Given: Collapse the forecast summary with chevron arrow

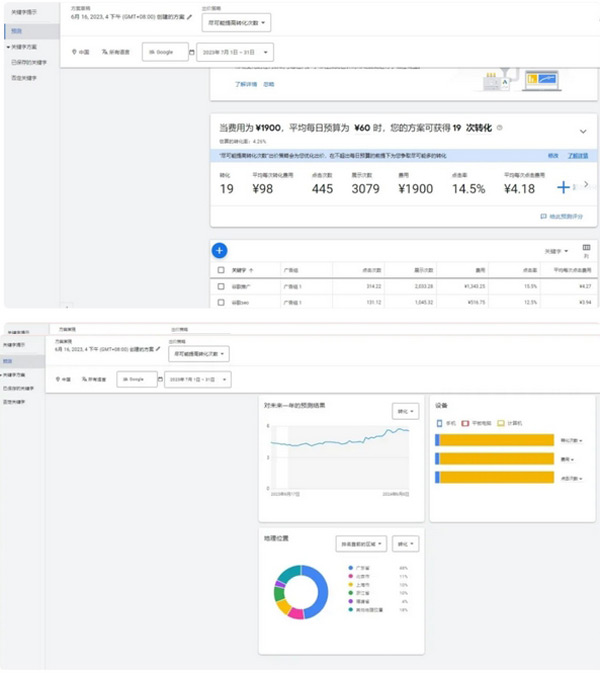Looking at the screenshot, I should (583, 131).
